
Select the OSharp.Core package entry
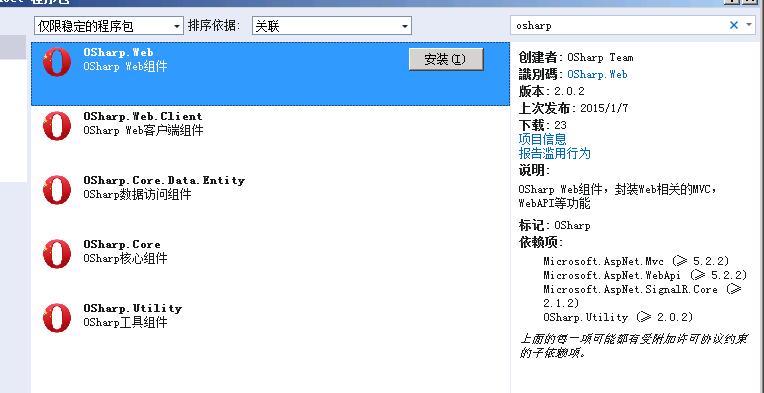pyautogui.click(x=270, y=266)
